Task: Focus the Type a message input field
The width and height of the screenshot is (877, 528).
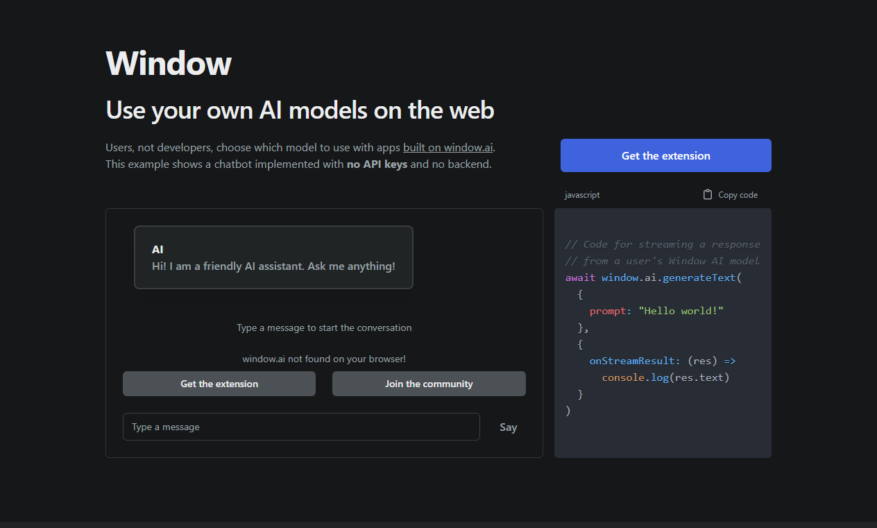Action: click(301, 427)
